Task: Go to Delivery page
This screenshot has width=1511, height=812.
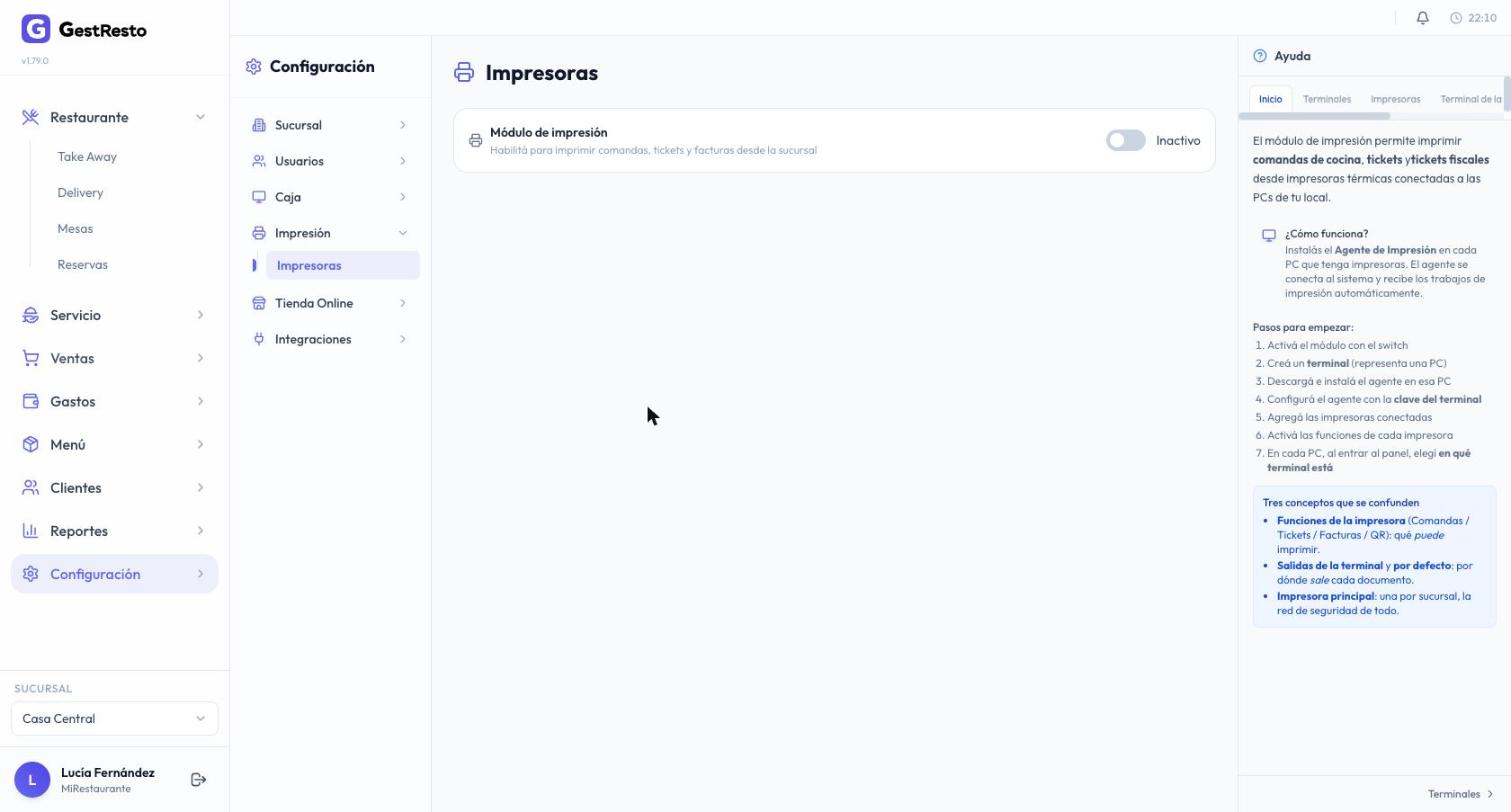Action: (x=80, y=193)
